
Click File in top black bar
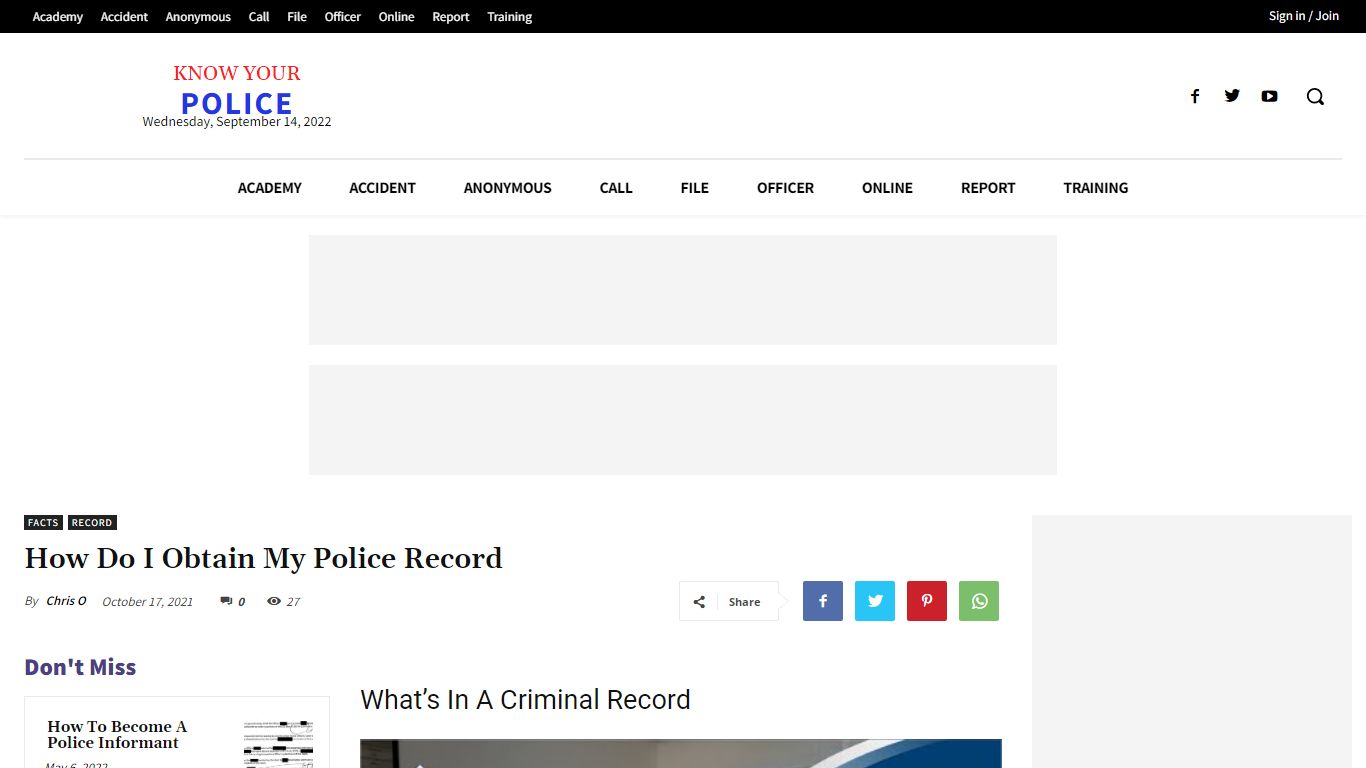(x=297, y=17)
